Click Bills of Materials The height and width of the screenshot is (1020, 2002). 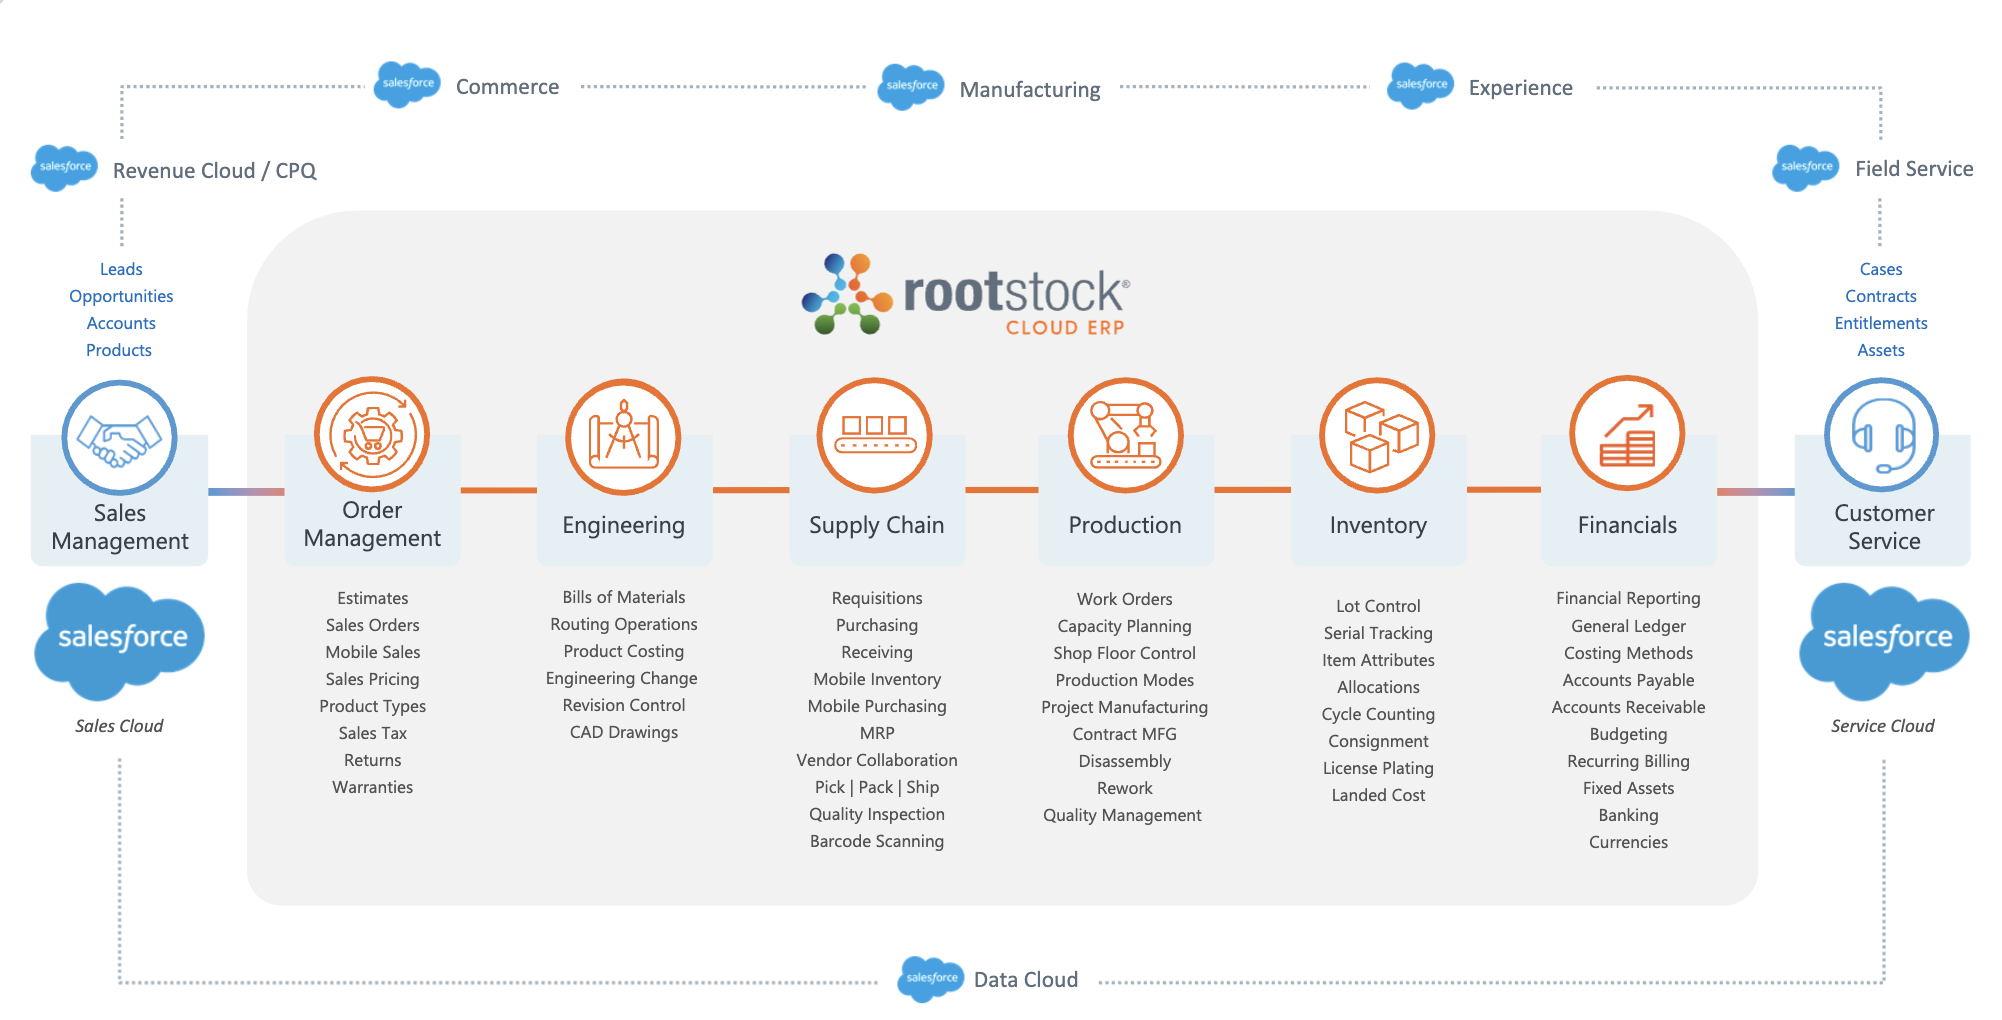point(623,597)
